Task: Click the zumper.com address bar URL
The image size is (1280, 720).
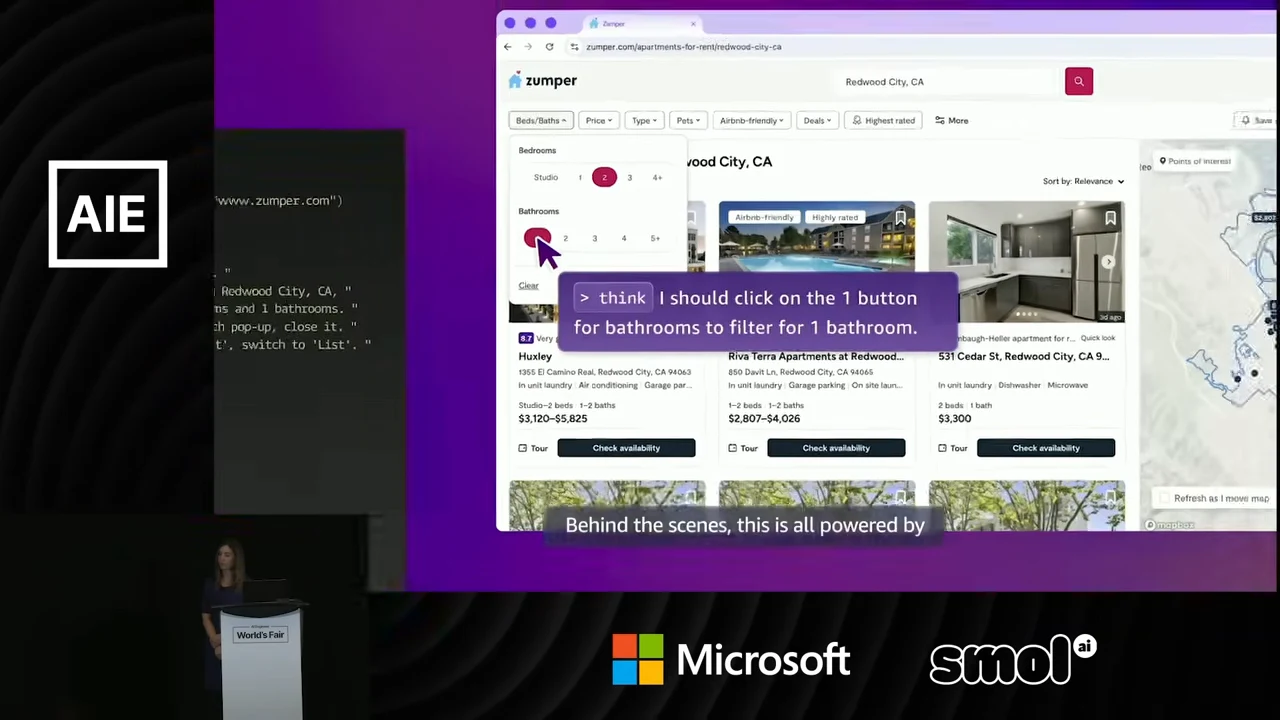Action: point(684,47)
